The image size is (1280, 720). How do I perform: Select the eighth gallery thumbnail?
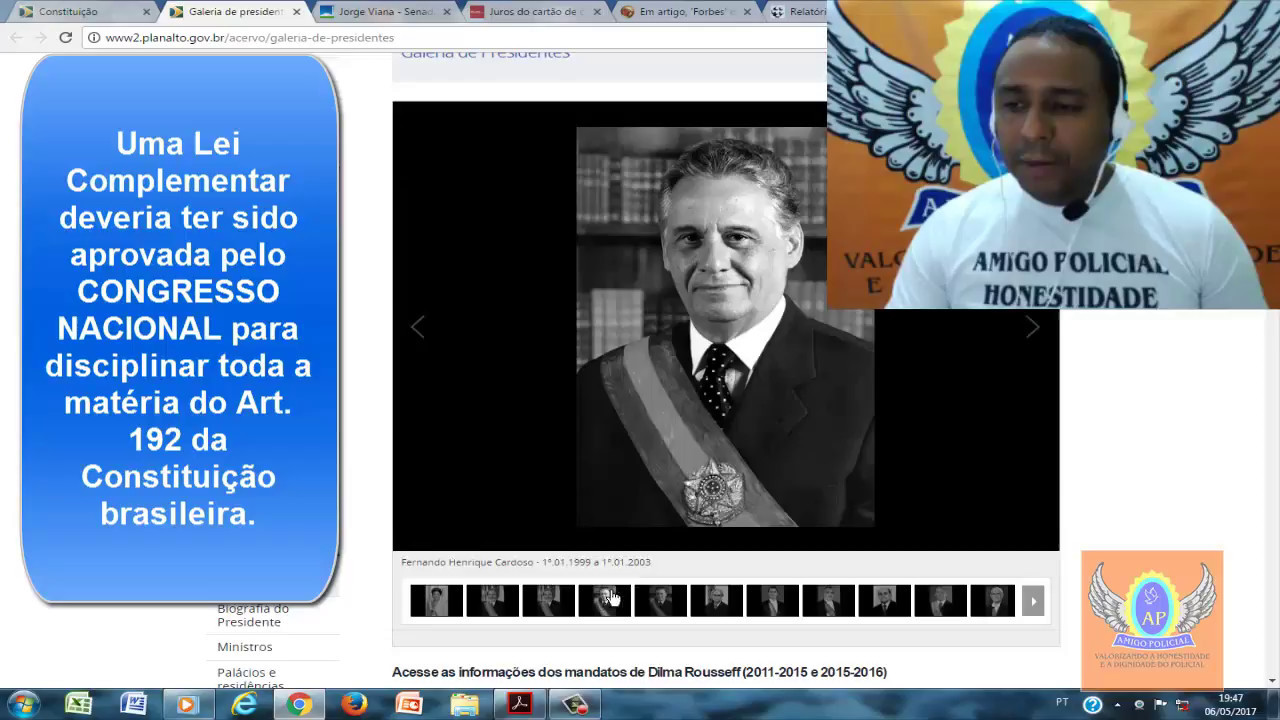(828, 601)
